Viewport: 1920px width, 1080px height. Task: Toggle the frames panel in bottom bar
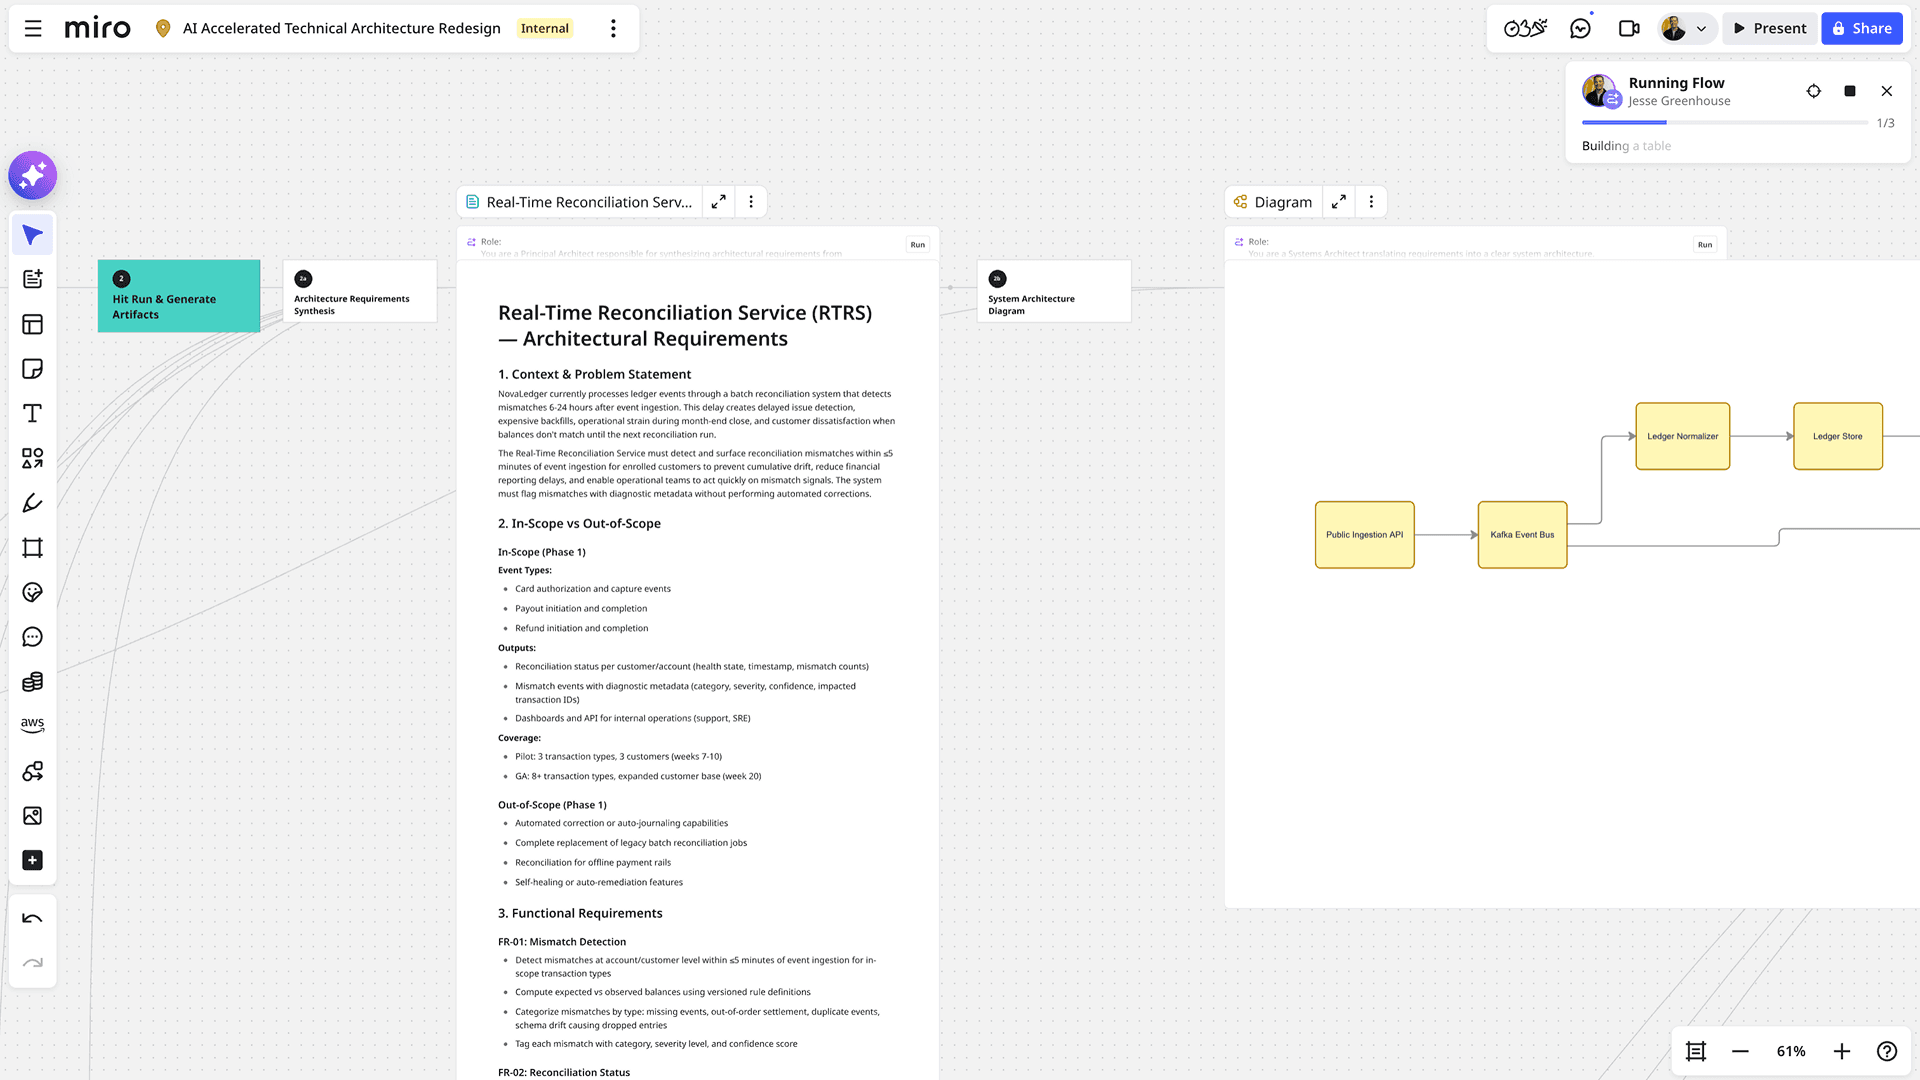tap(1696, 1051)
